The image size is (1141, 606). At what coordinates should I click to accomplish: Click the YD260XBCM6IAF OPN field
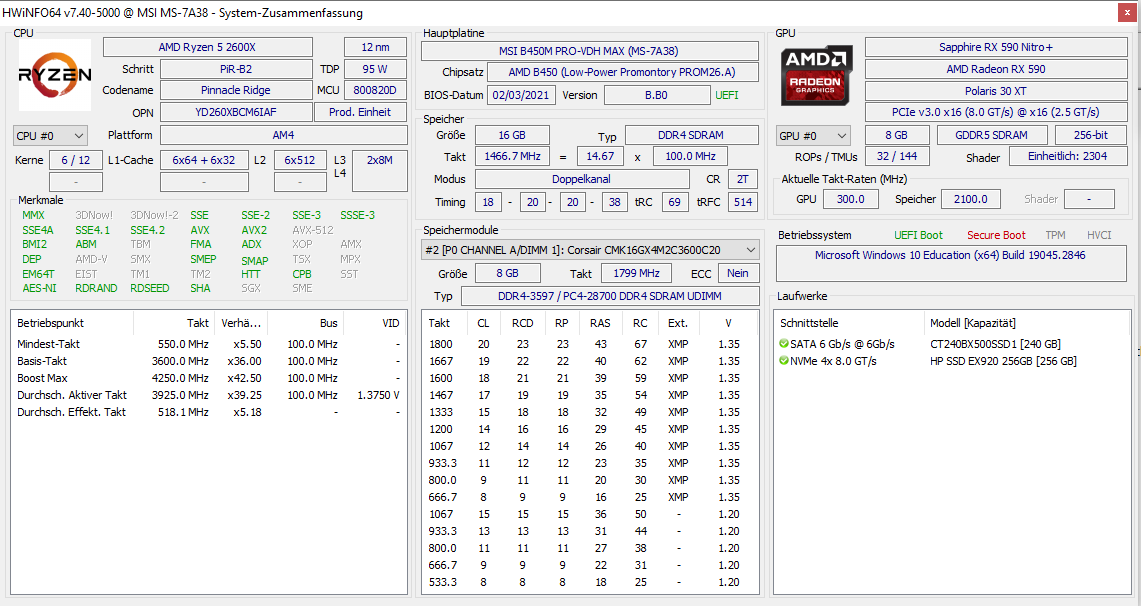tap(236, 112)
